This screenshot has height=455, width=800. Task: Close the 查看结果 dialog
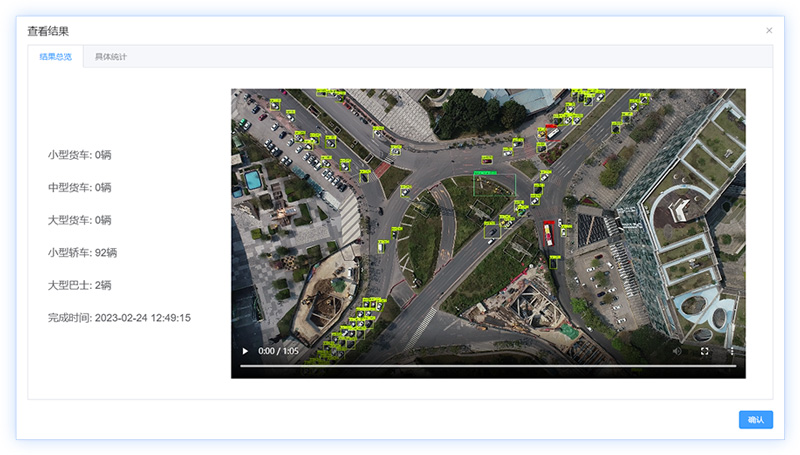(x=769, y=31)
